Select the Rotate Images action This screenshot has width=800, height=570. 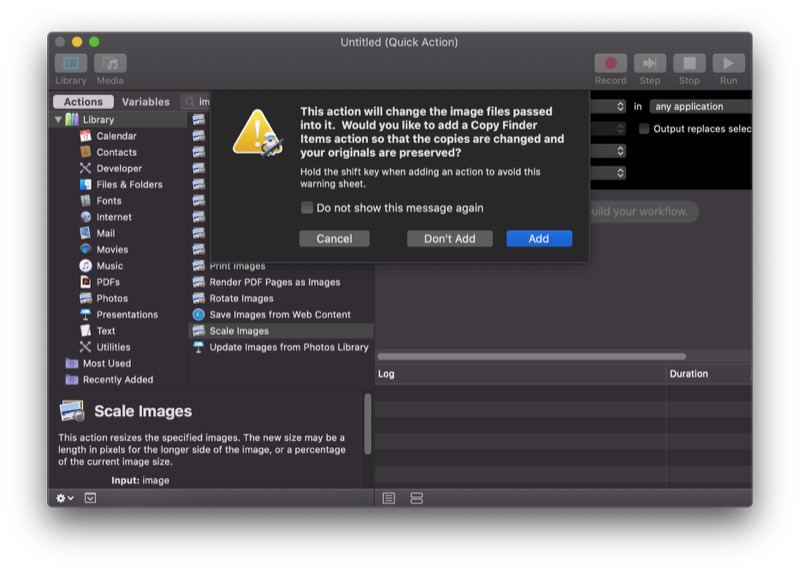[x=281, y=299]
